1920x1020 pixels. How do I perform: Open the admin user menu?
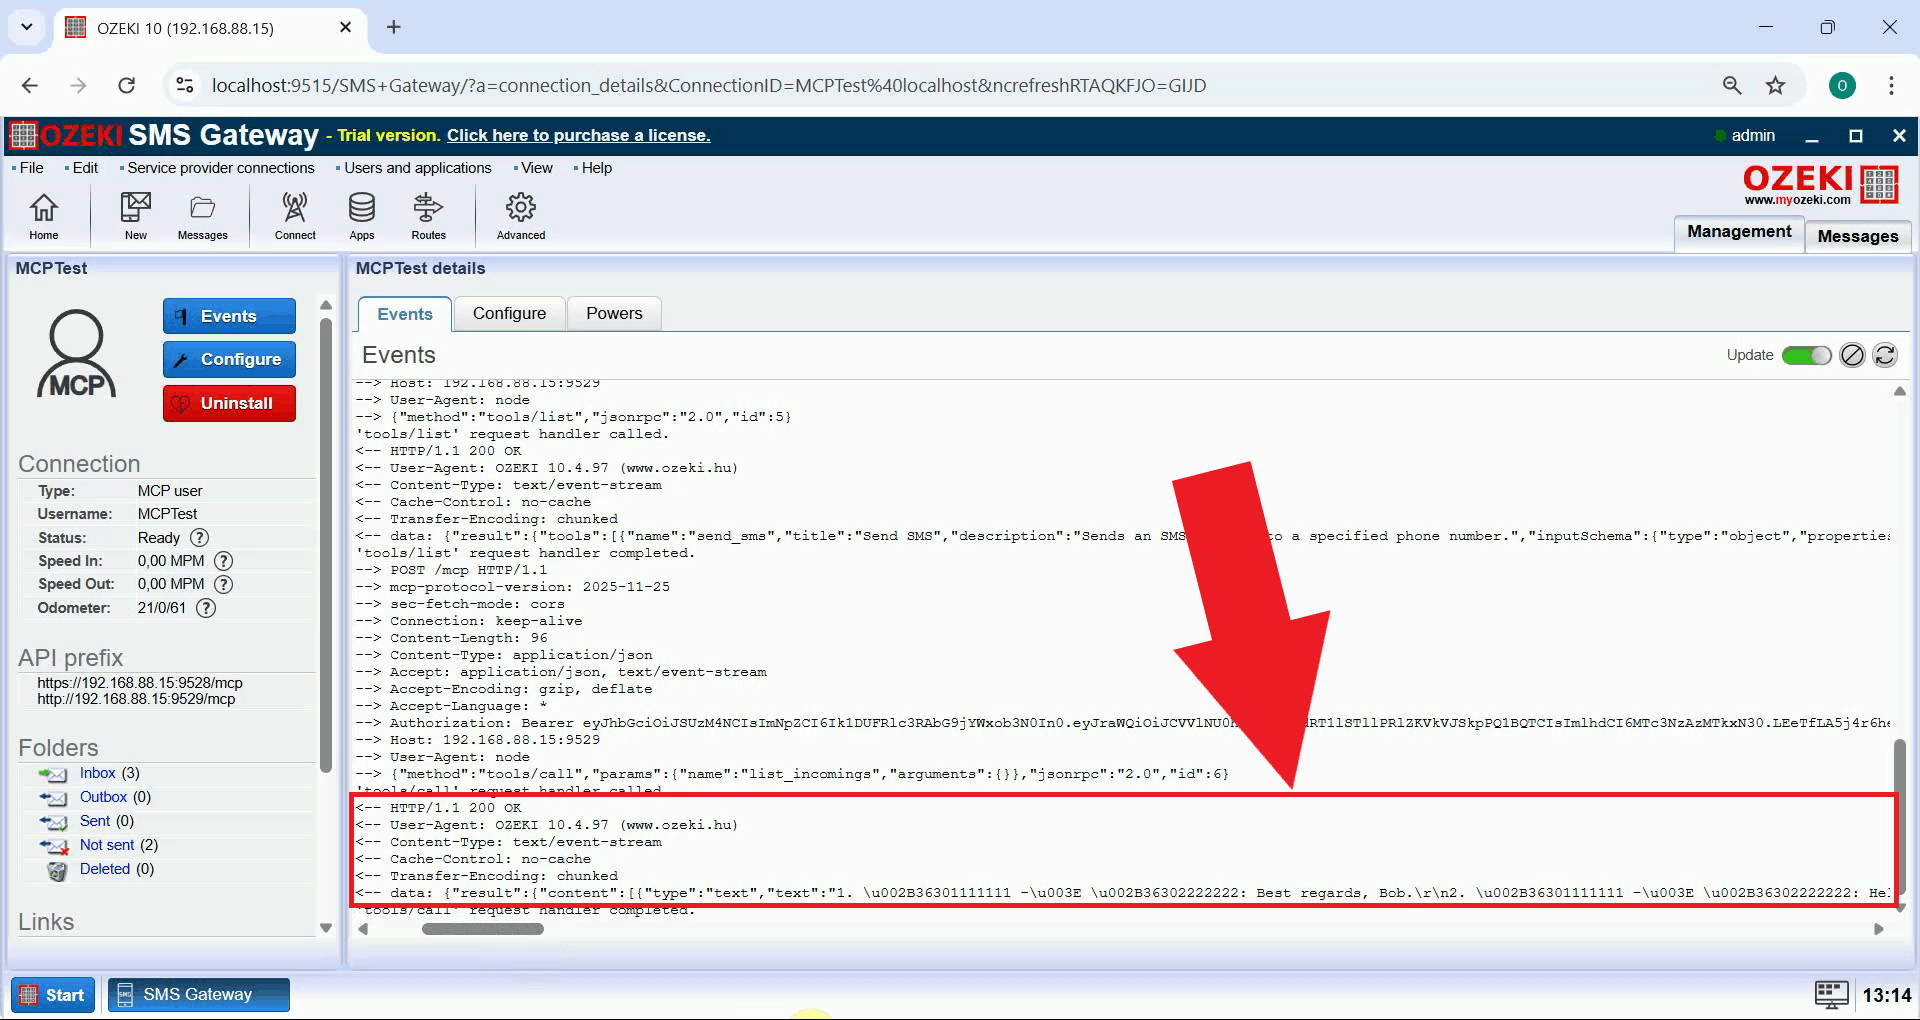point(1752,135)
